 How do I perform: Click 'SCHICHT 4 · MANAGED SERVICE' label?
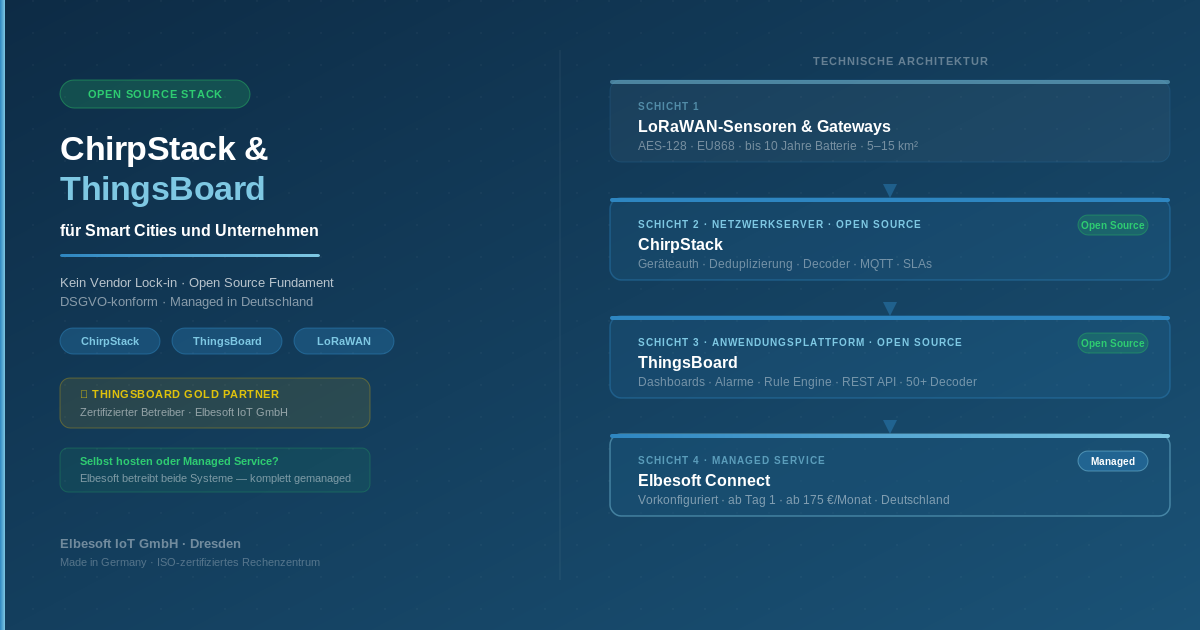(732, 460)
